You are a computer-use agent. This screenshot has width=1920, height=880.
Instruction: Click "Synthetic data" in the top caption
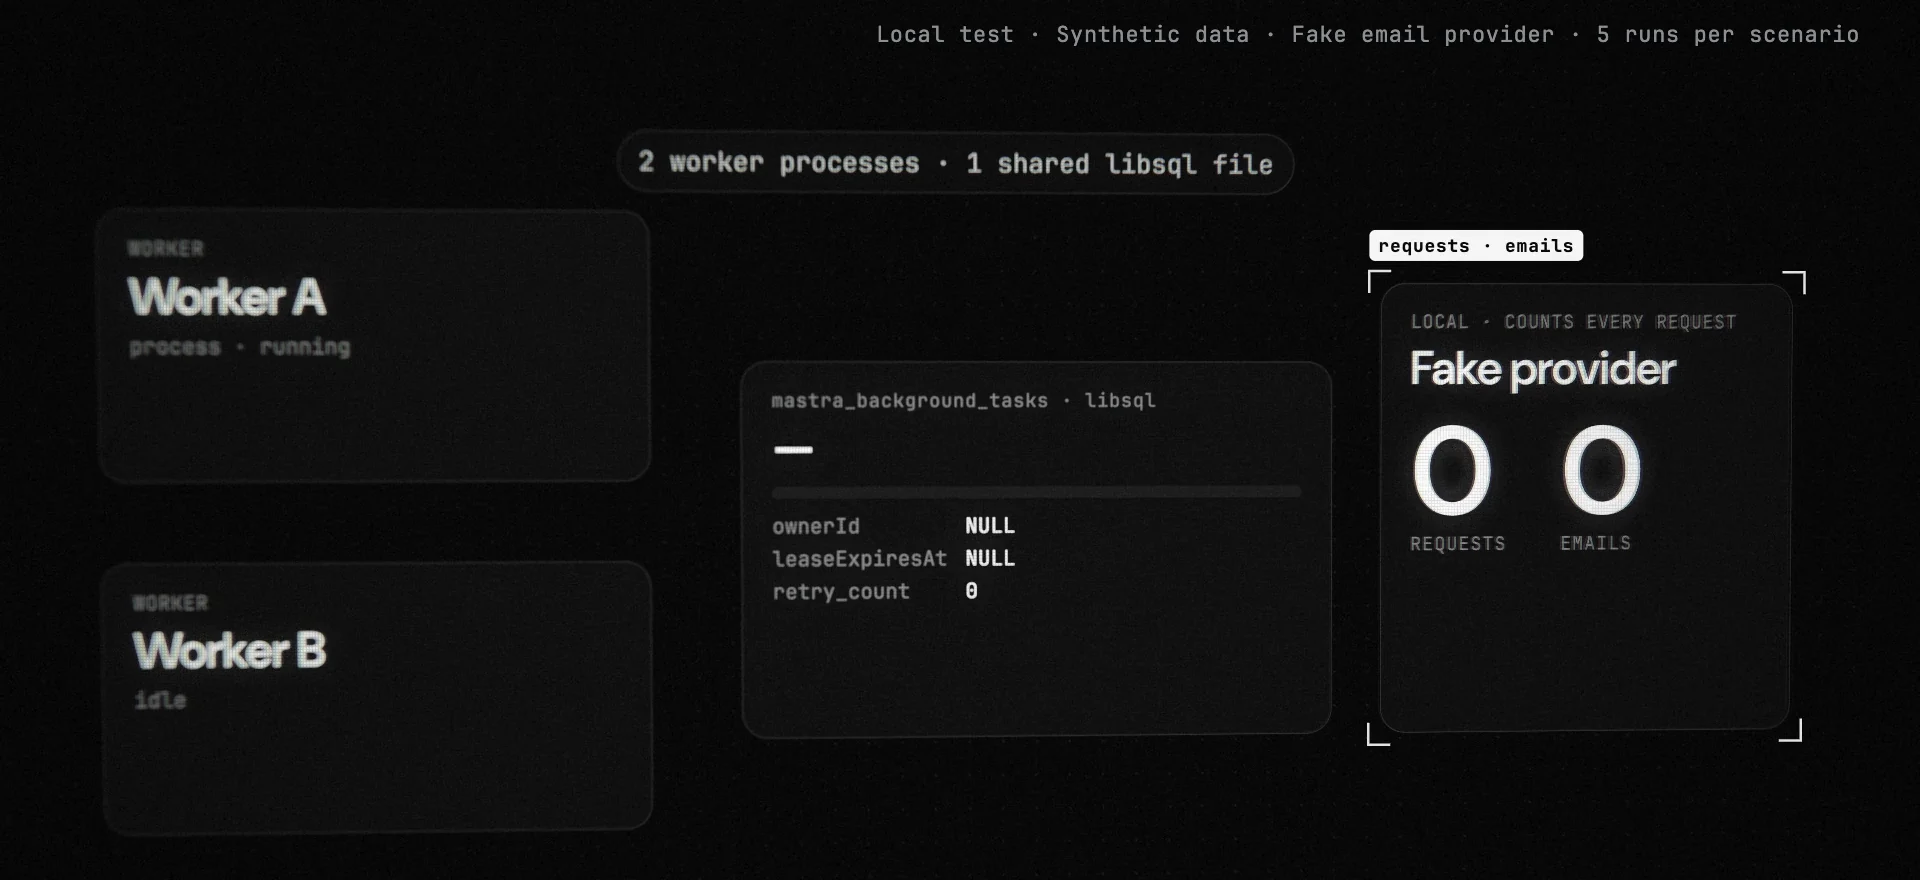pyautogui.click(x=1153, y=35)
